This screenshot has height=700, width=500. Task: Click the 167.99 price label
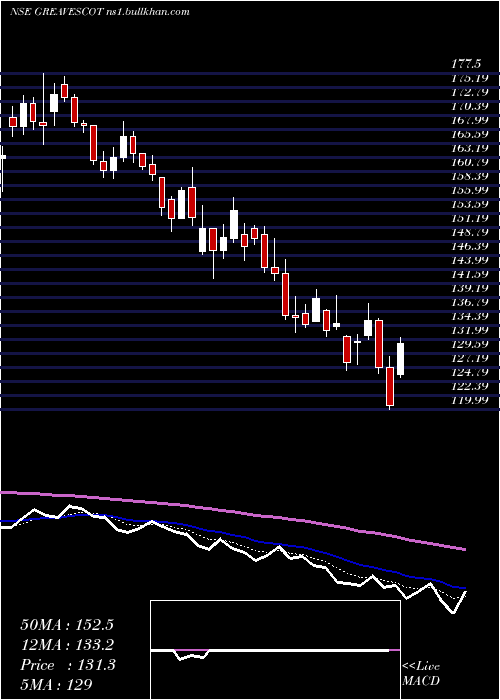click(471, 120)
